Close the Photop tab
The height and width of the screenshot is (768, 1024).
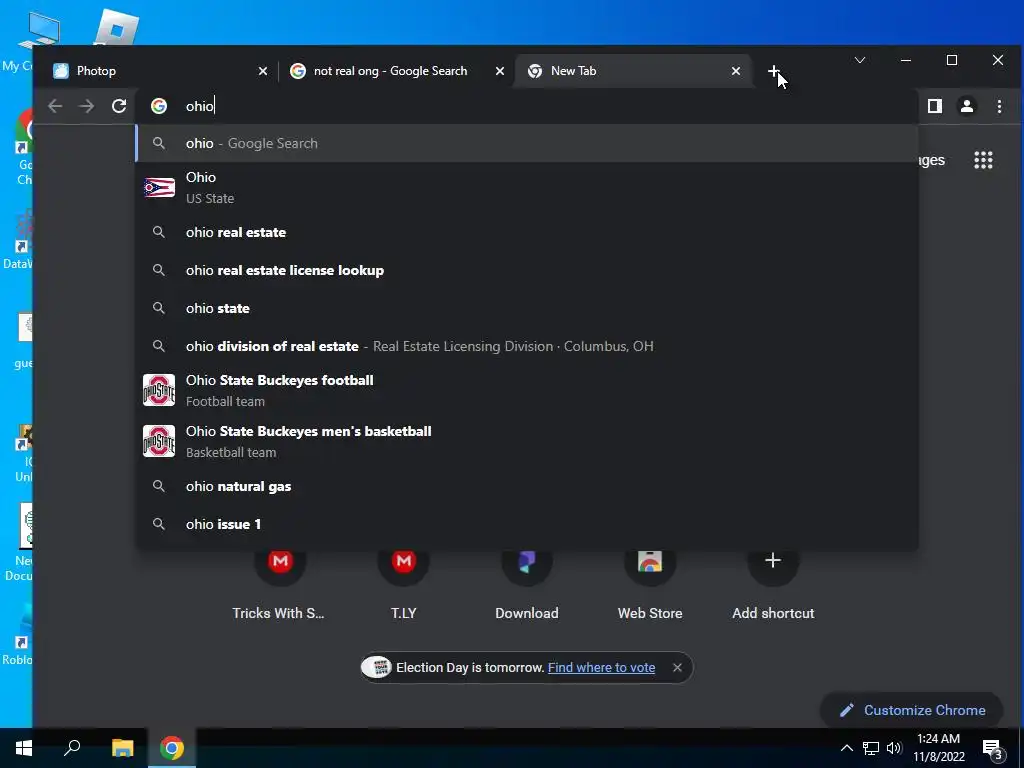[x=263, y=71]
